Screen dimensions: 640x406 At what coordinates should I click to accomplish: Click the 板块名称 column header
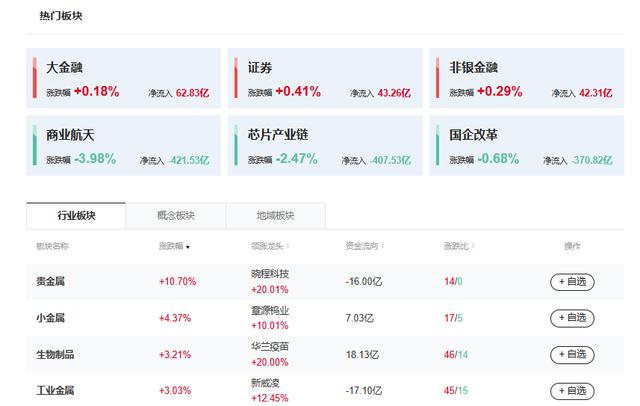pyautogui.click(x=52, y=246)
